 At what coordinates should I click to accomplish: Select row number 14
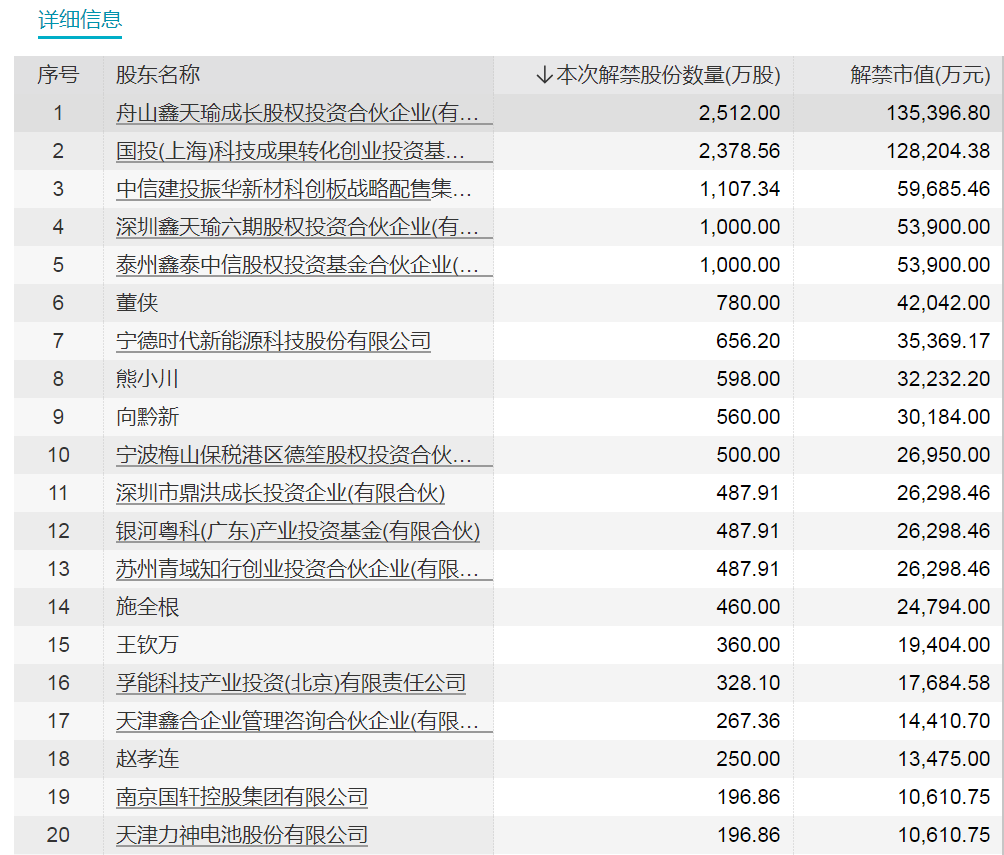58,607
